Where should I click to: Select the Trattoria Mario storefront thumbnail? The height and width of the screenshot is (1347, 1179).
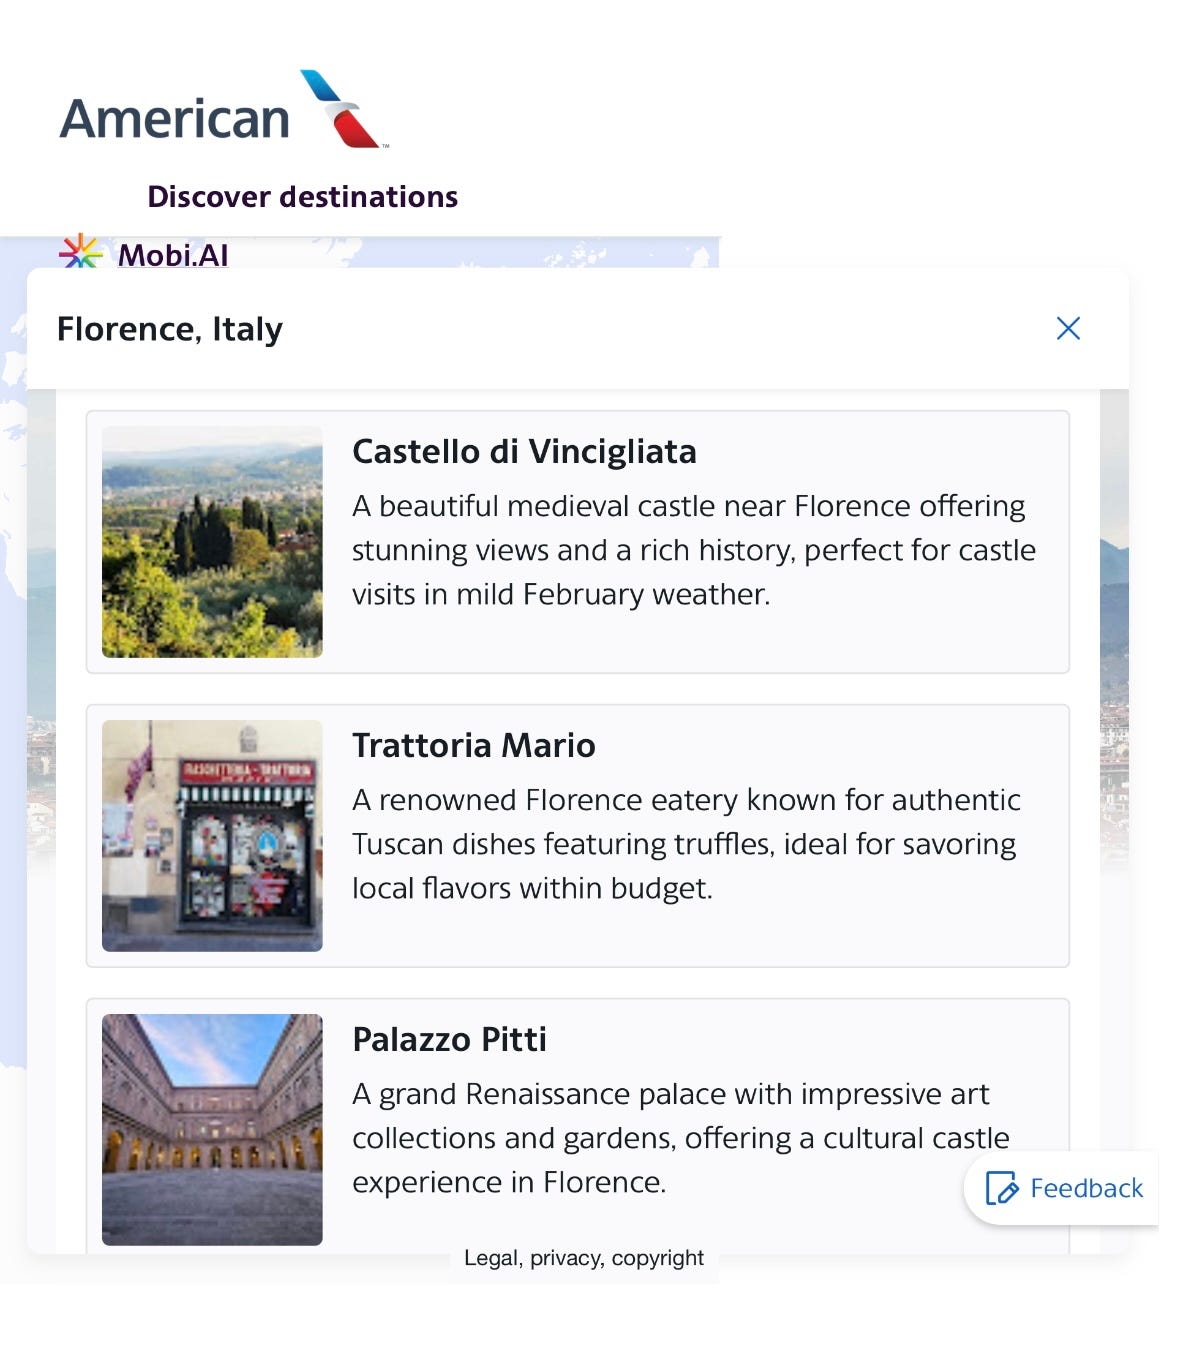point(212,836)
